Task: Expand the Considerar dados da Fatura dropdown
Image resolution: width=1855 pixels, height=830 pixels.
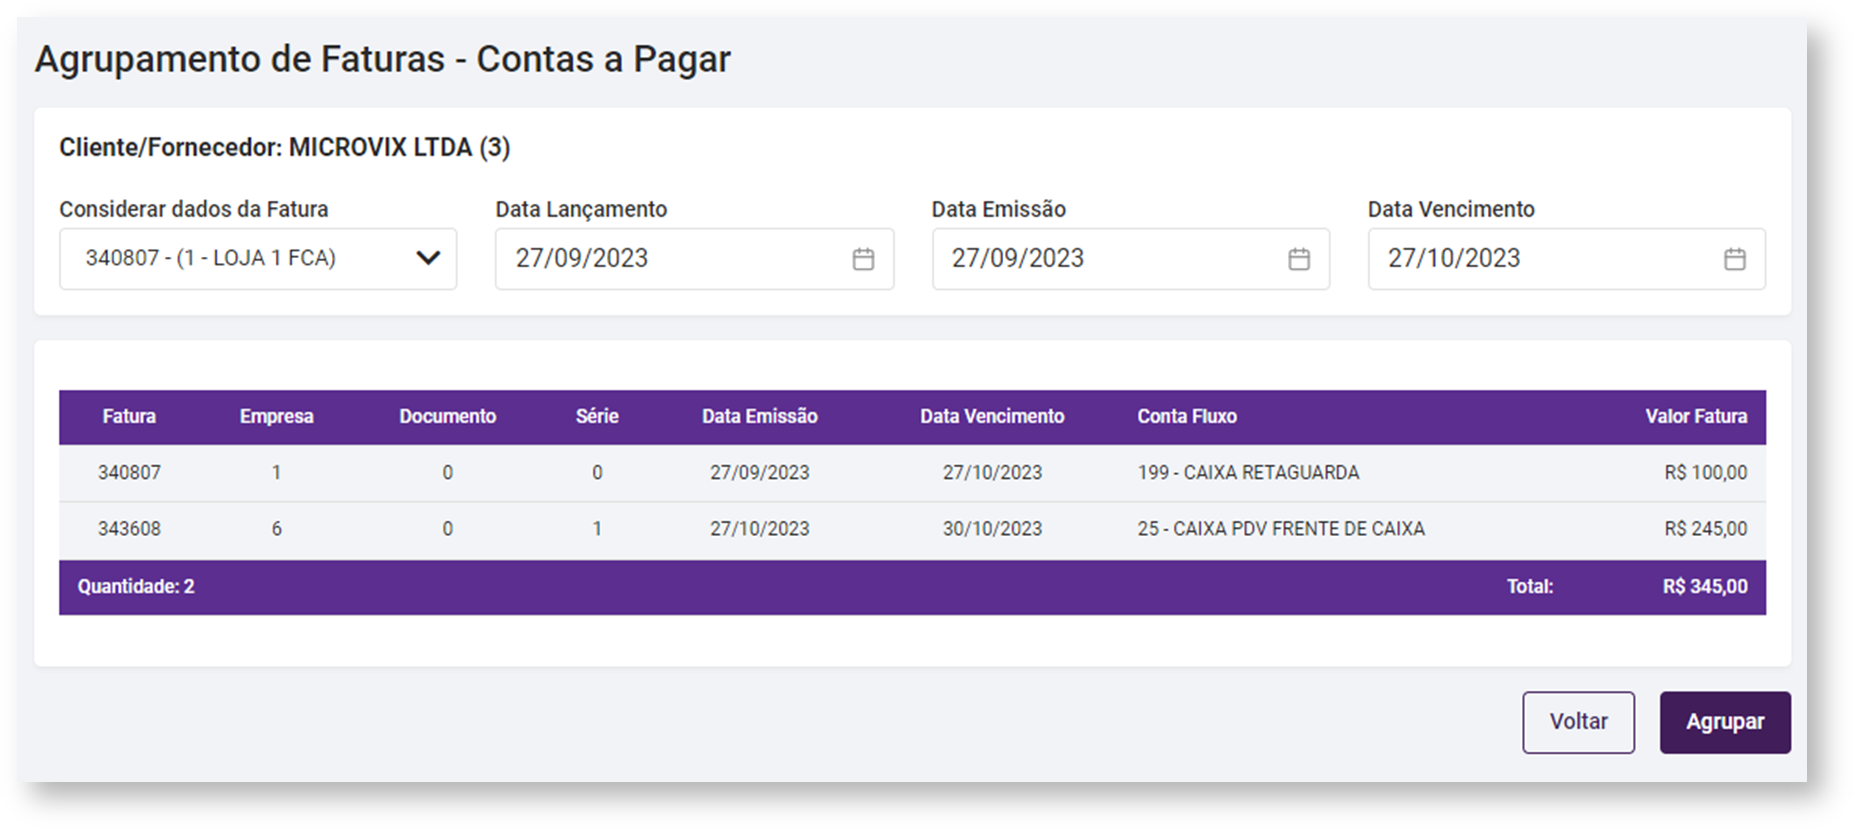Action: coord(257,259)
